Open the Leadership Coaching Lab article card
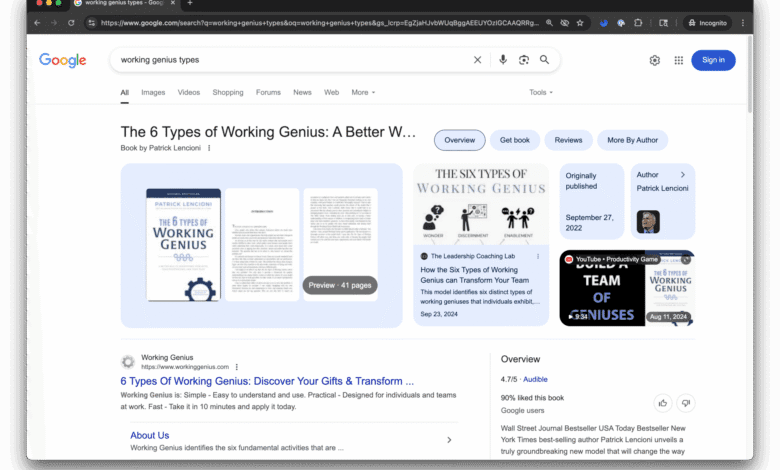 point(481,245)
